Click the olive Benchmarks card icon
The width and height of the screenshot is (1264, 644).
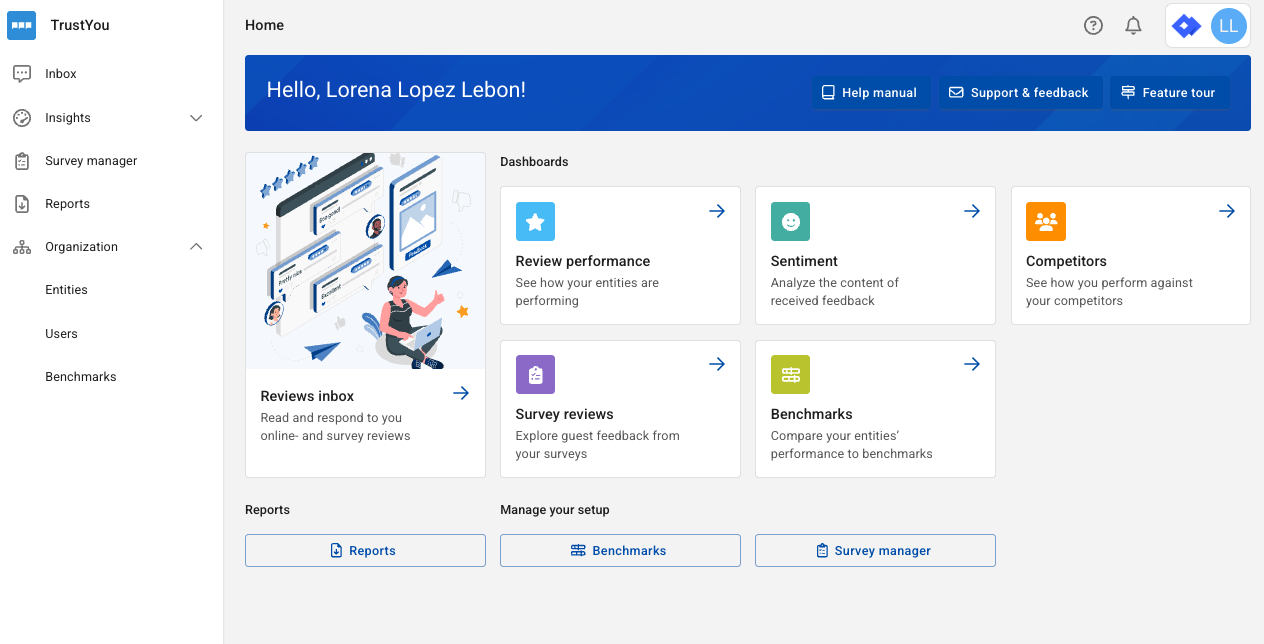[x=790, y=375]
